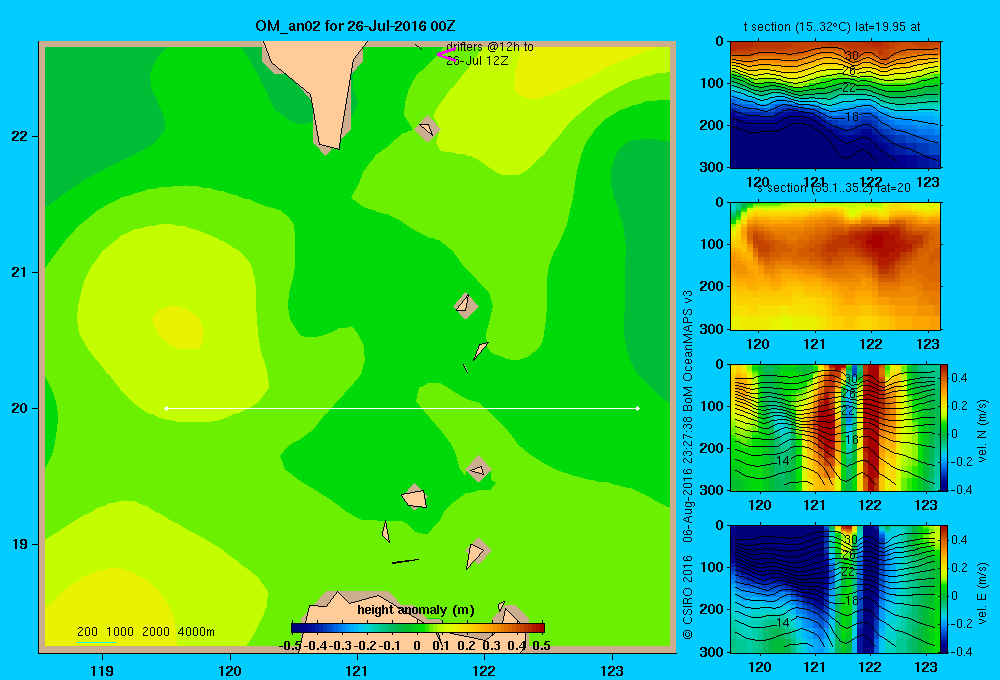The height and width of the screenshot is (680, 1000).
Task: Click the vel. N color scale bar
Action: point(944,427)
